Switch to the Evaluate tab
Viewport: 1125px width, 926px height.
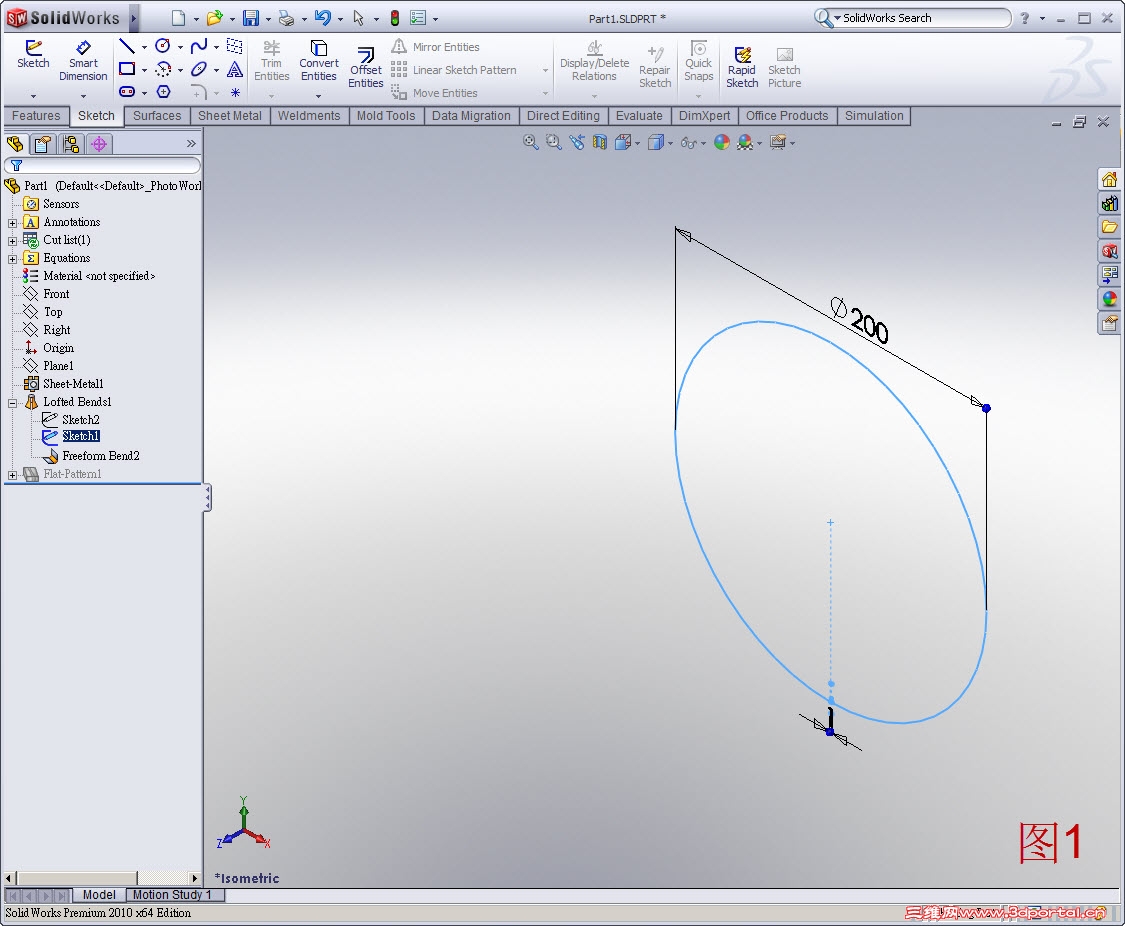click(x=639, y=115)
